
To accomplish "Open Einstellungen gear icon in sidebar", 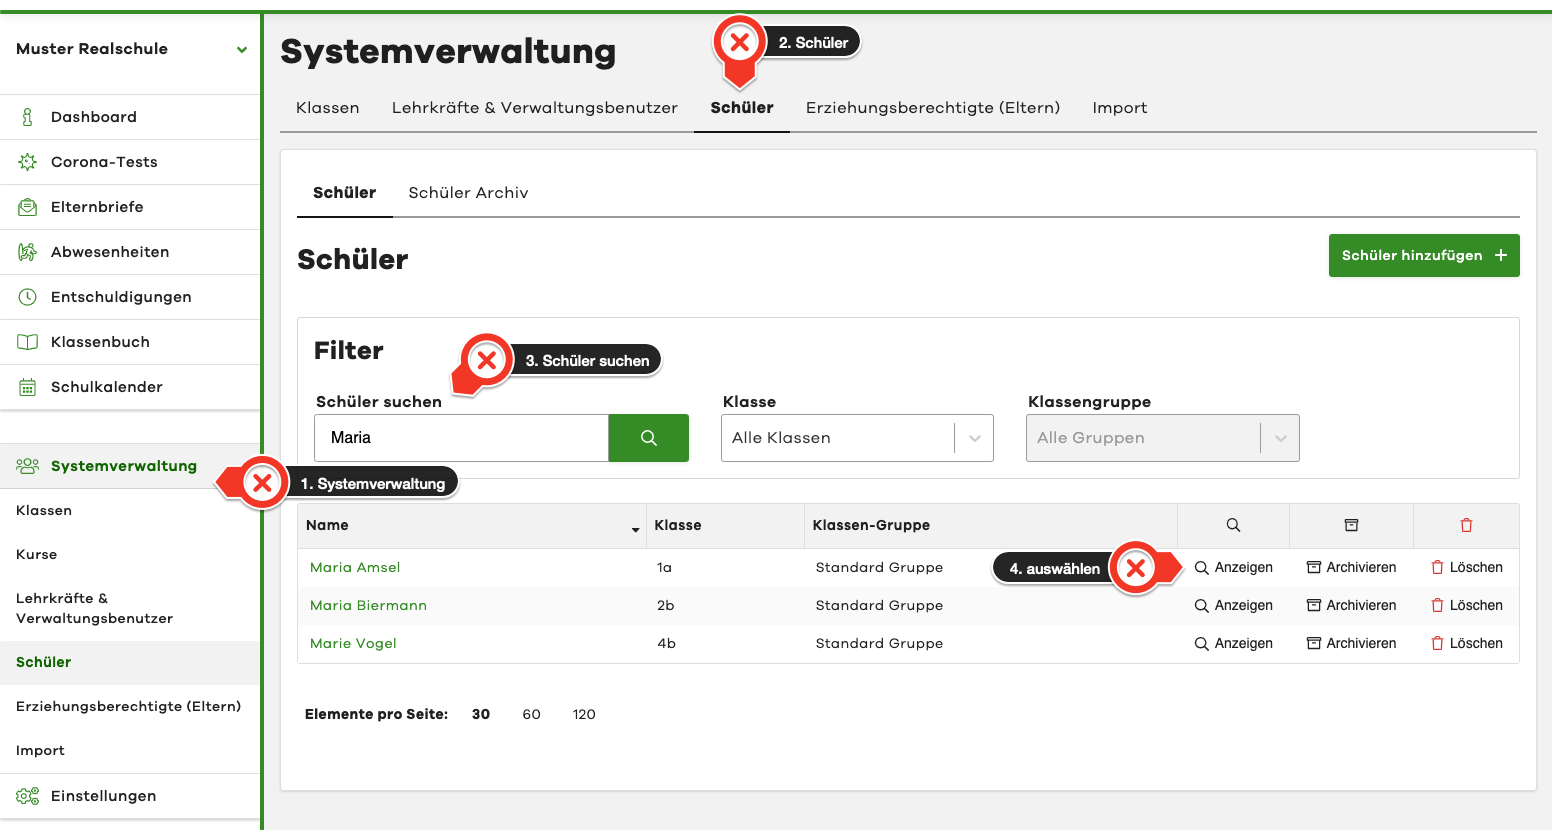I will [x=28, y=796].
